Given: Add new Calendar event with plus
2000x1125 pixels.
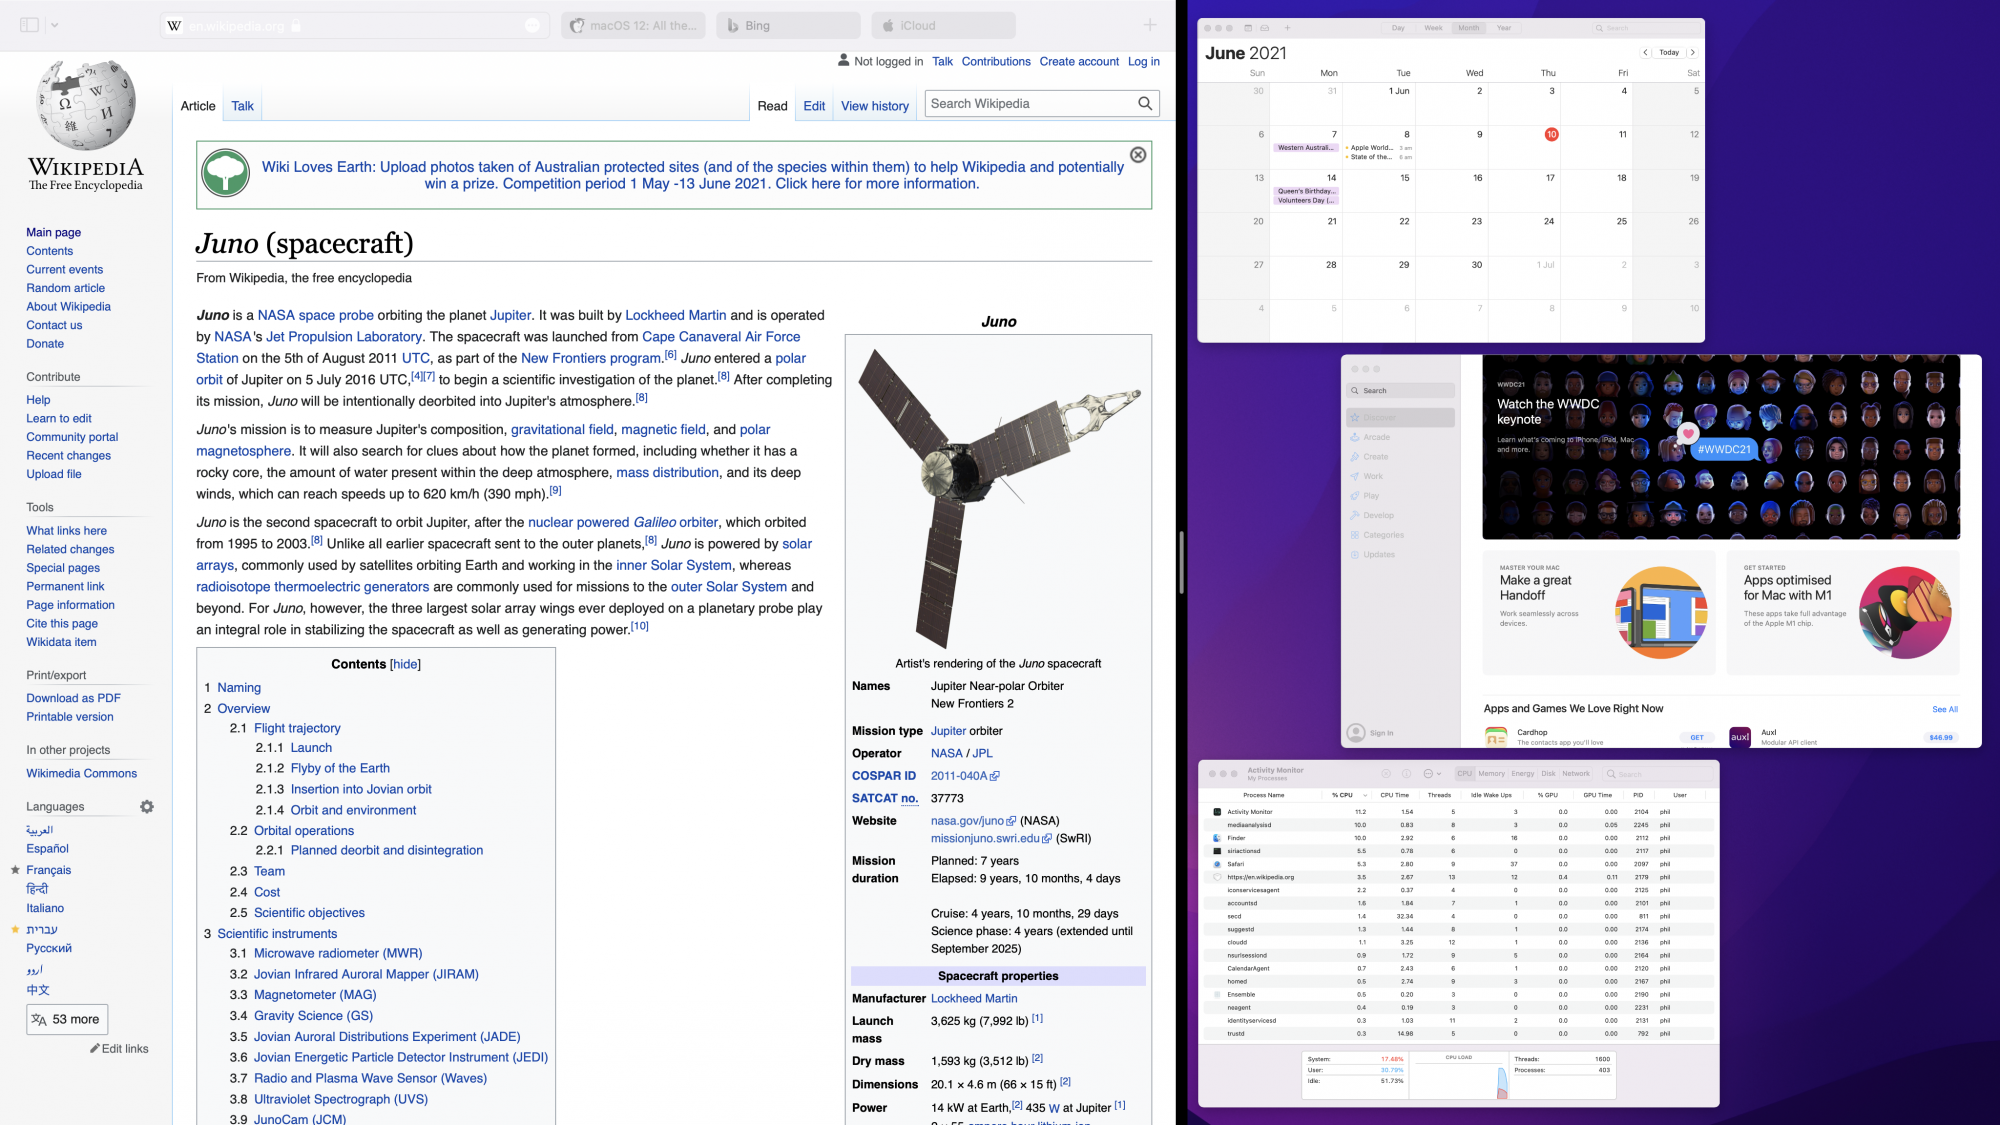Looking at the screenshot, I should click(1287, 28).
